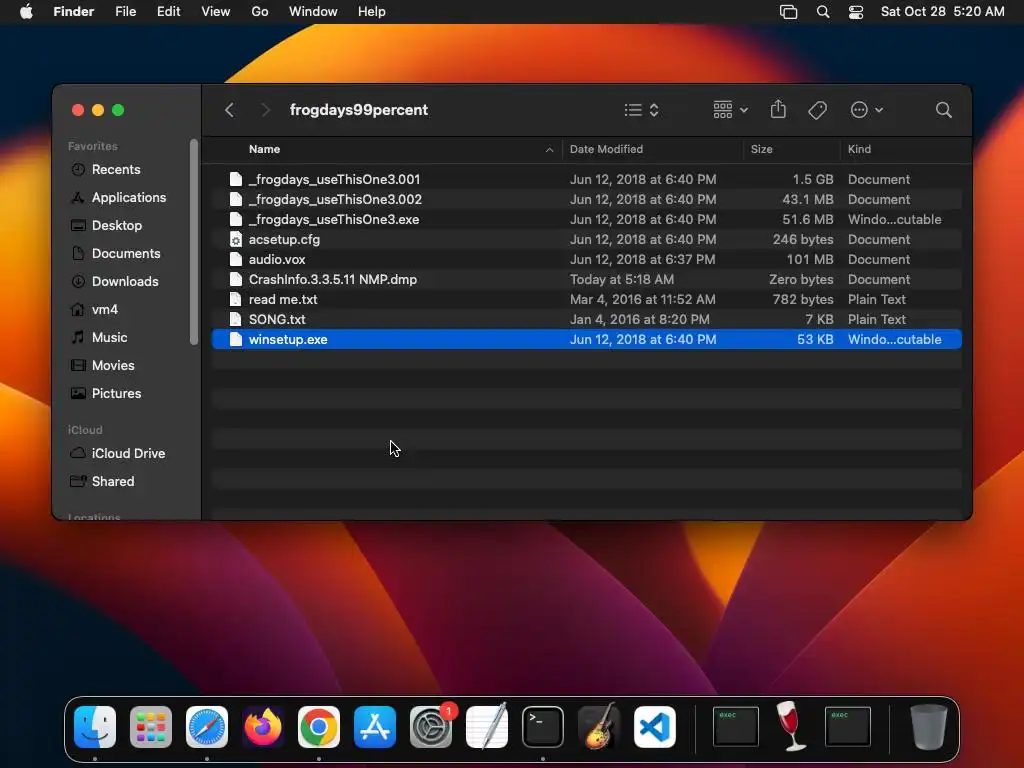Click the date and time in menu bar
Image resolution: width=1024 pixels, height=768 pixels.
pyautogui.click(x=942, y=12)
